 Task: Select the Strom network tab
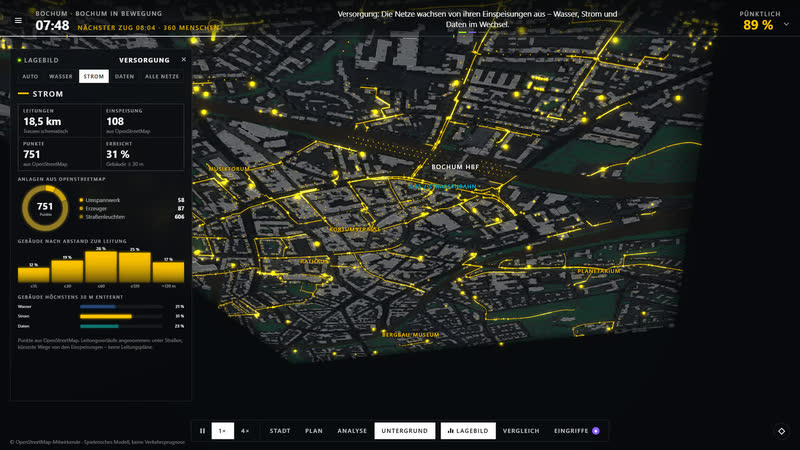pos(94,76)
